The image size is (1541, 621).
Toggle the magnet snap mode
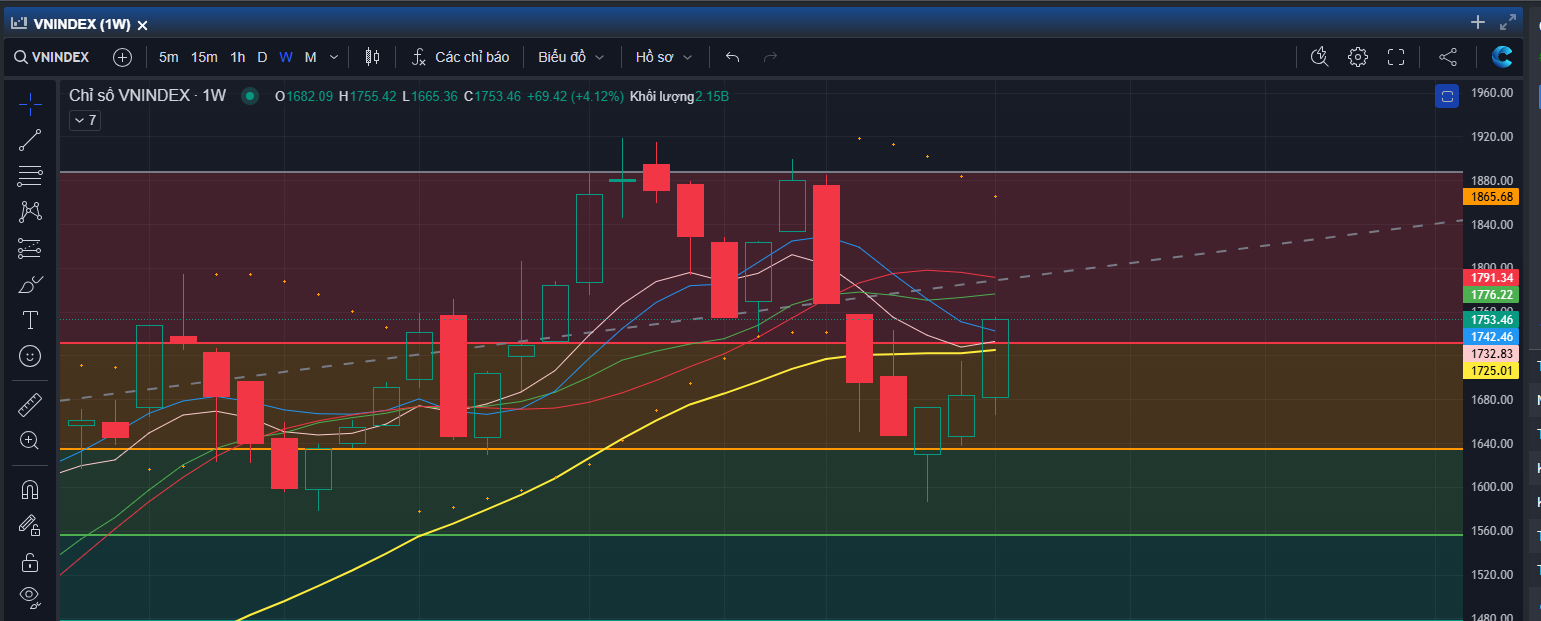[x=30, y=490]
